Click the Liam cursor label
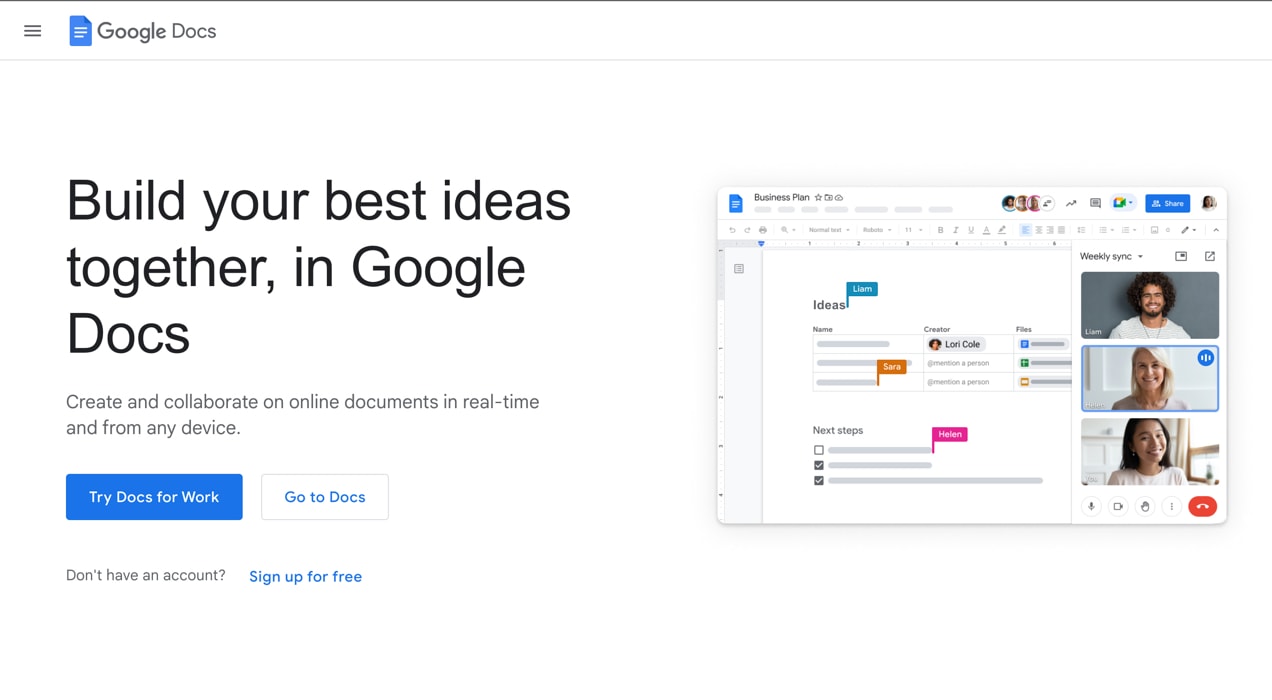 (x=862, y=289)
